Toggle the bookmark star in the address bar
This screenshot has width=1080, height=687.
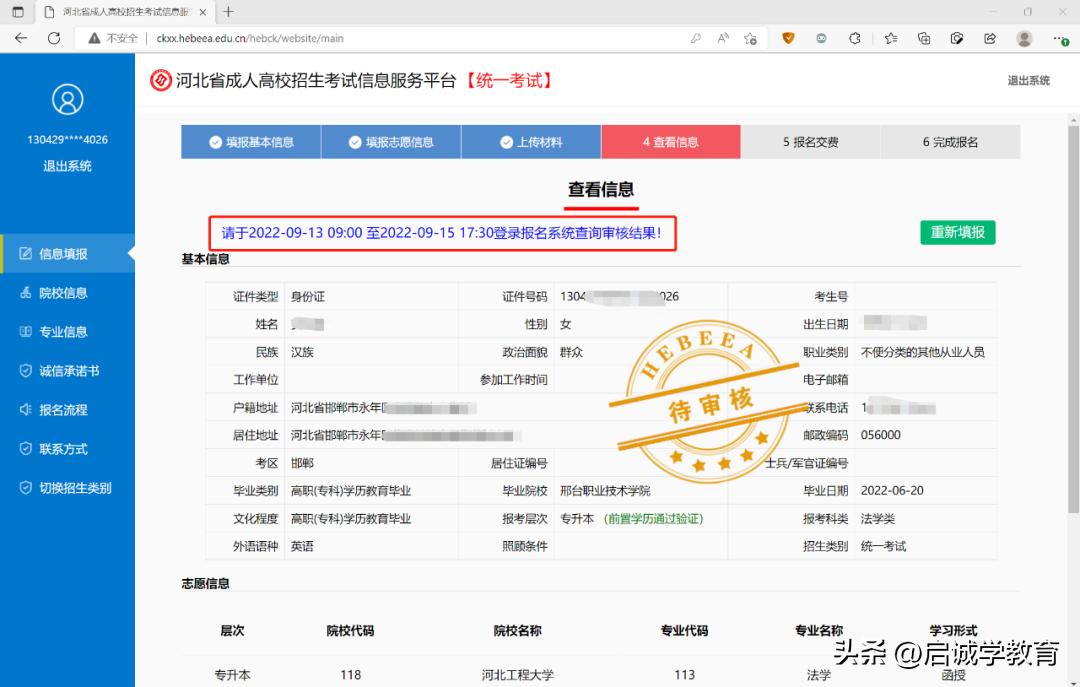coord(750,36)
